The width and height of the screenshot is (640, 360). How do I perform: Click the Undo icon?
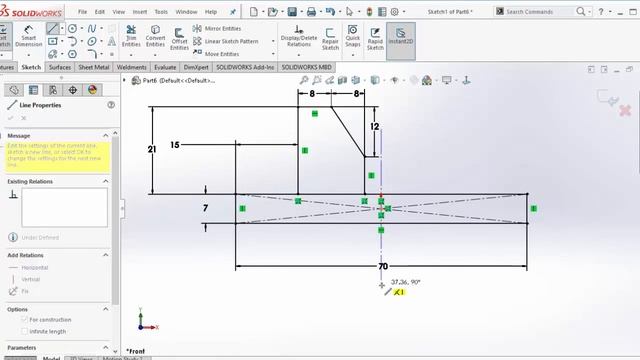330,12
